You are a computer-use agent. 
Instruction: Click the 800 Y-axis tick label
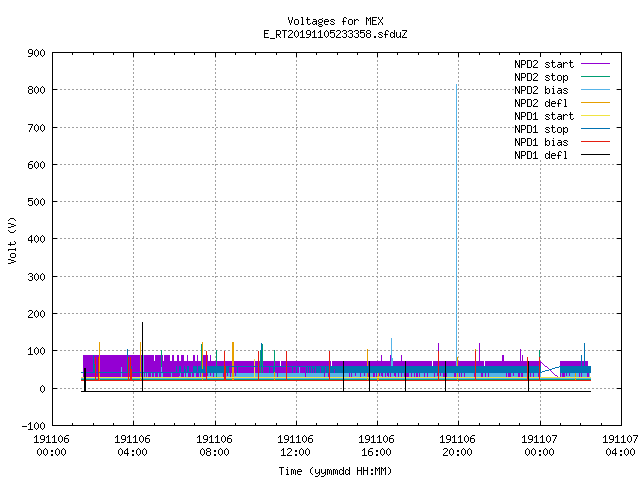click(36, 90)
